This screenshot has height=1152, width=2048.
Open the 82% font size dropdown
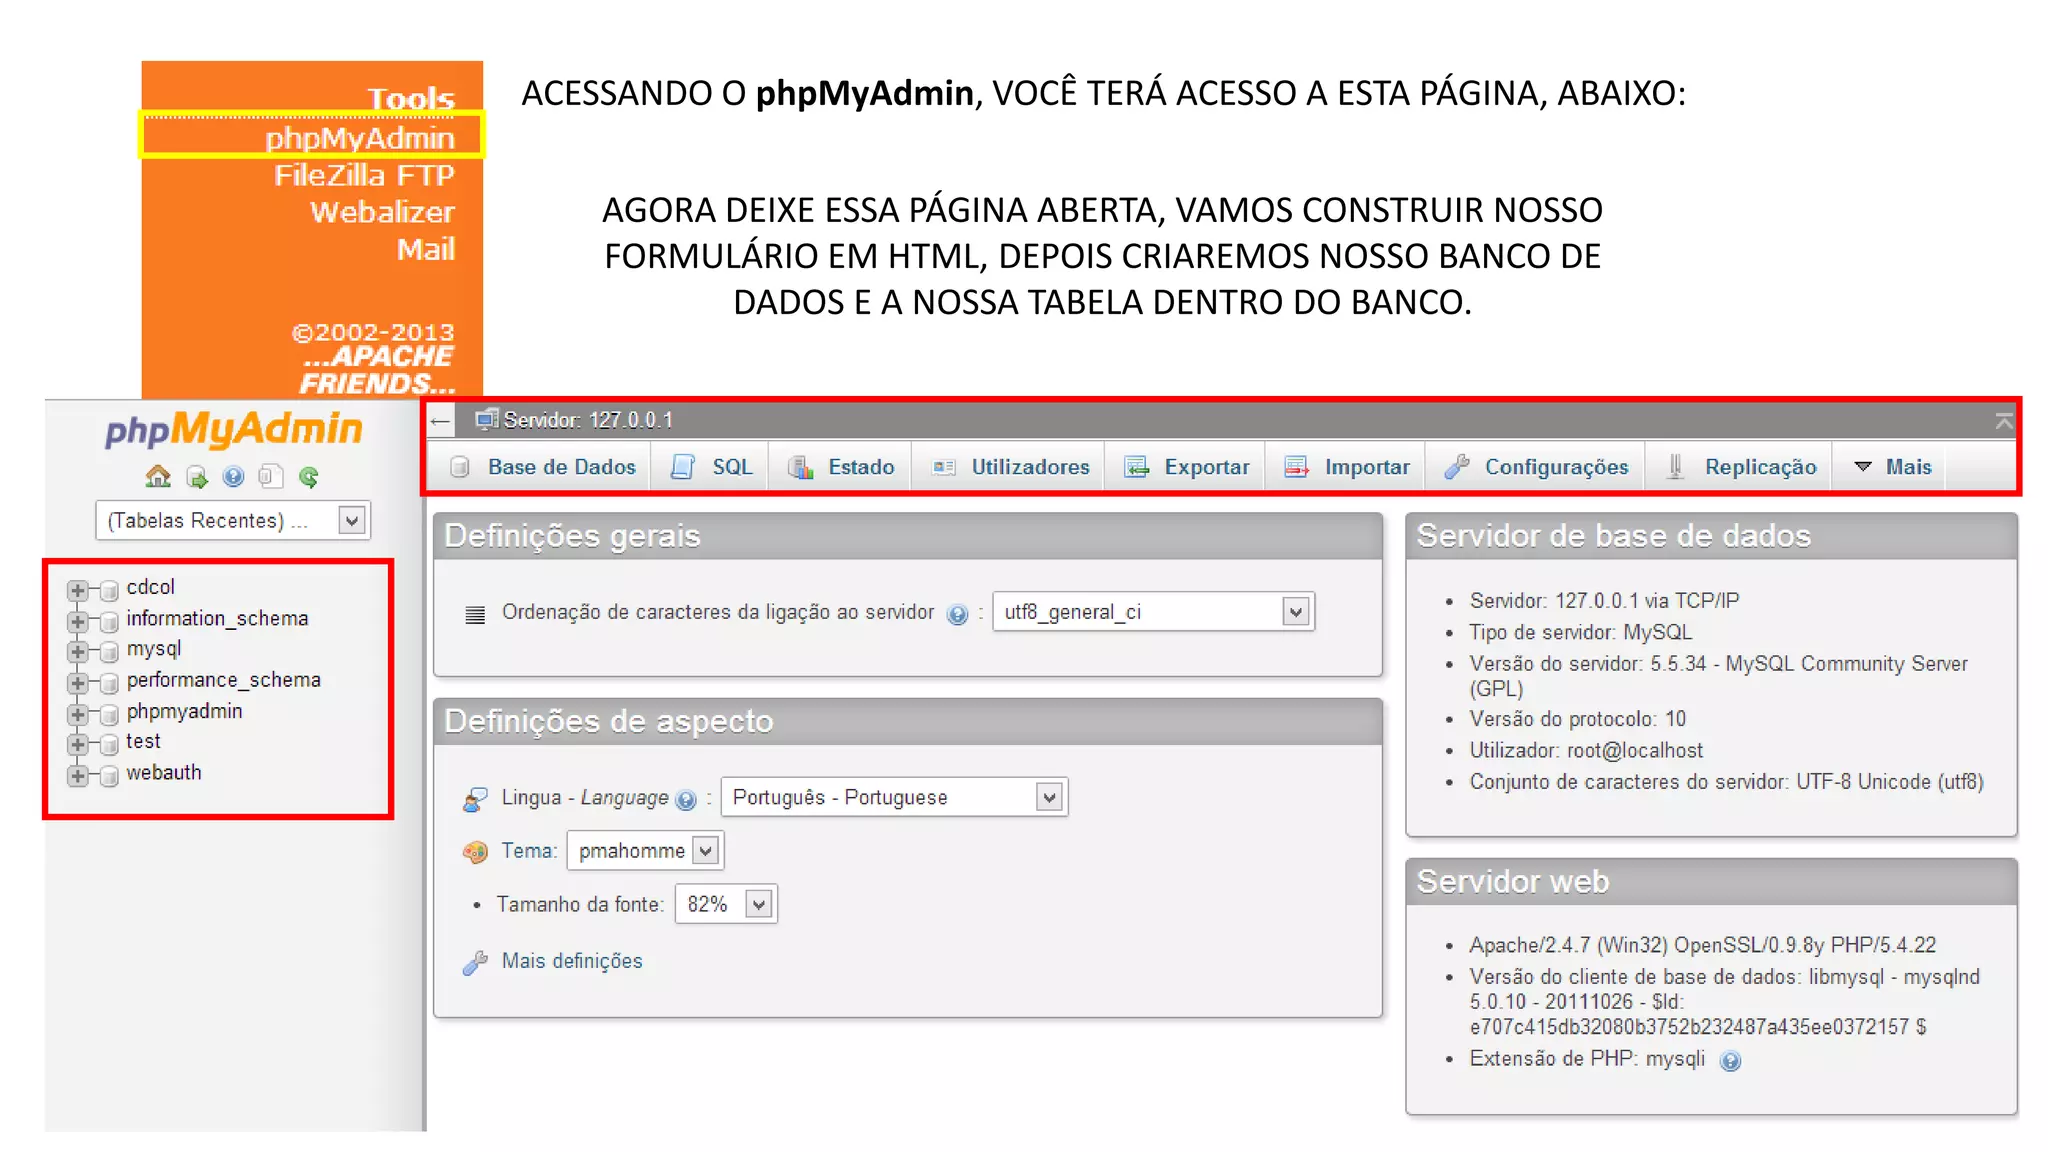click(x=726, y=905)
